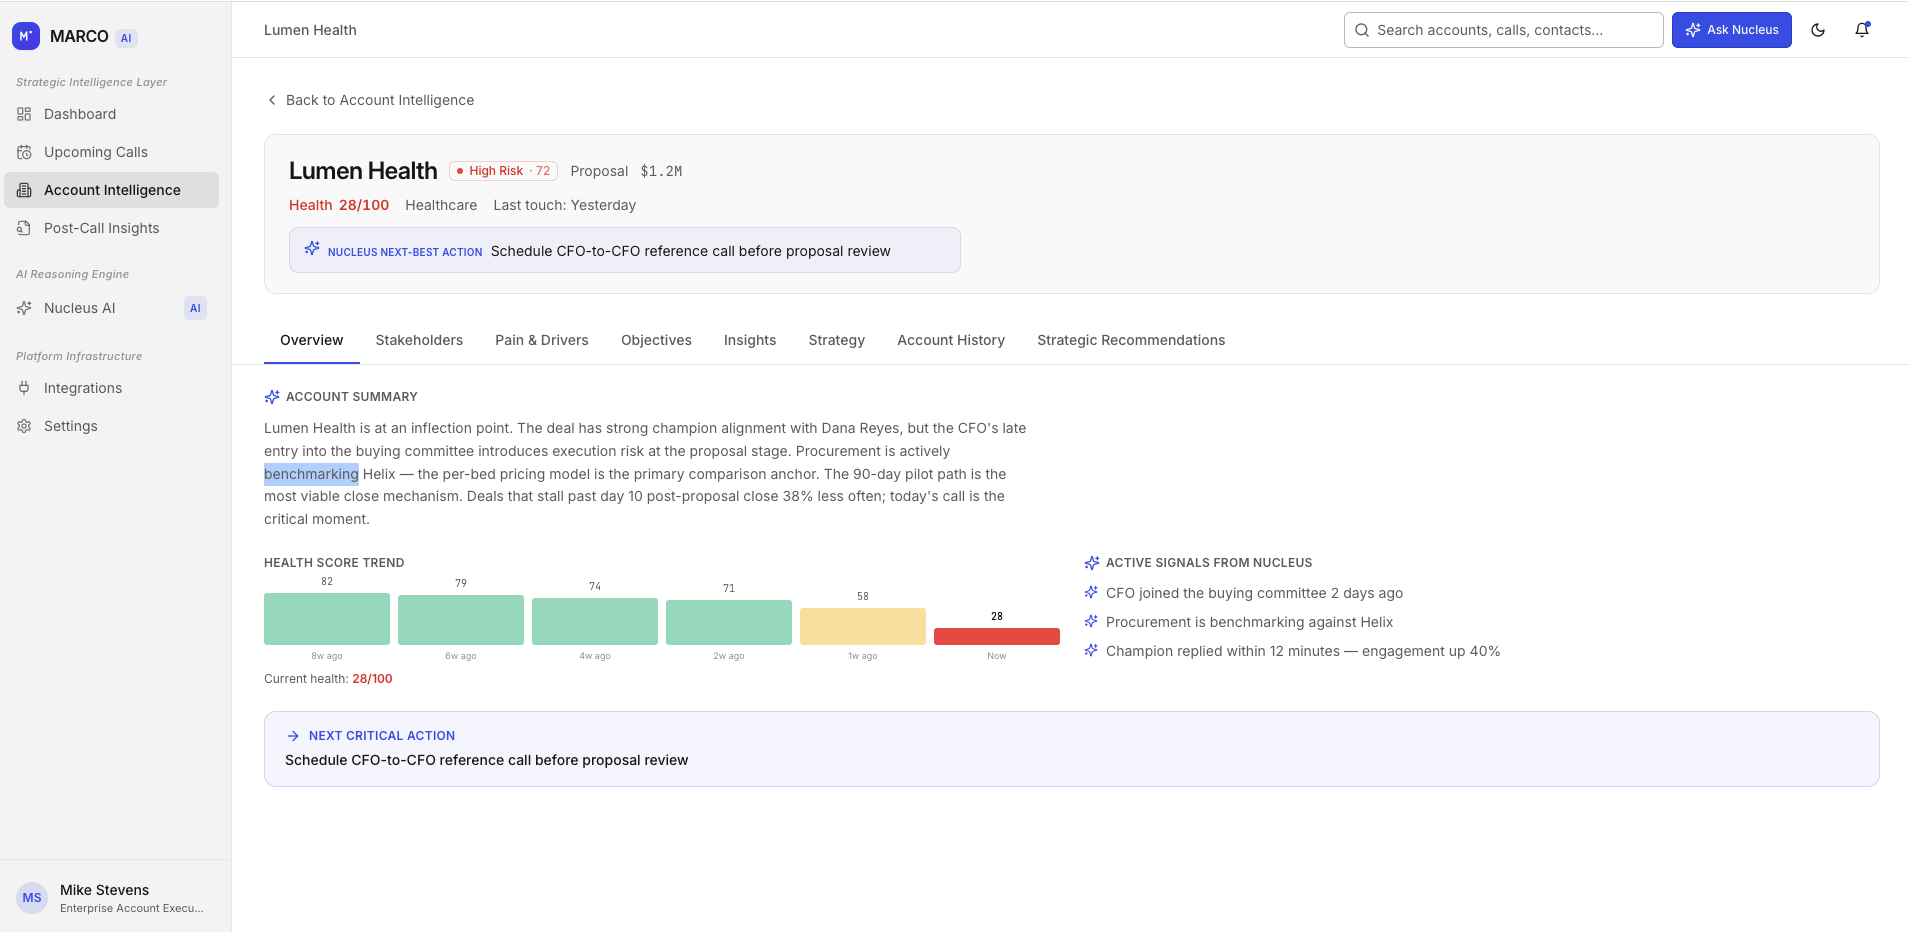Screen dimensions: 1908x932
Task: Select the red Now health bar
Action: [997, 636]
